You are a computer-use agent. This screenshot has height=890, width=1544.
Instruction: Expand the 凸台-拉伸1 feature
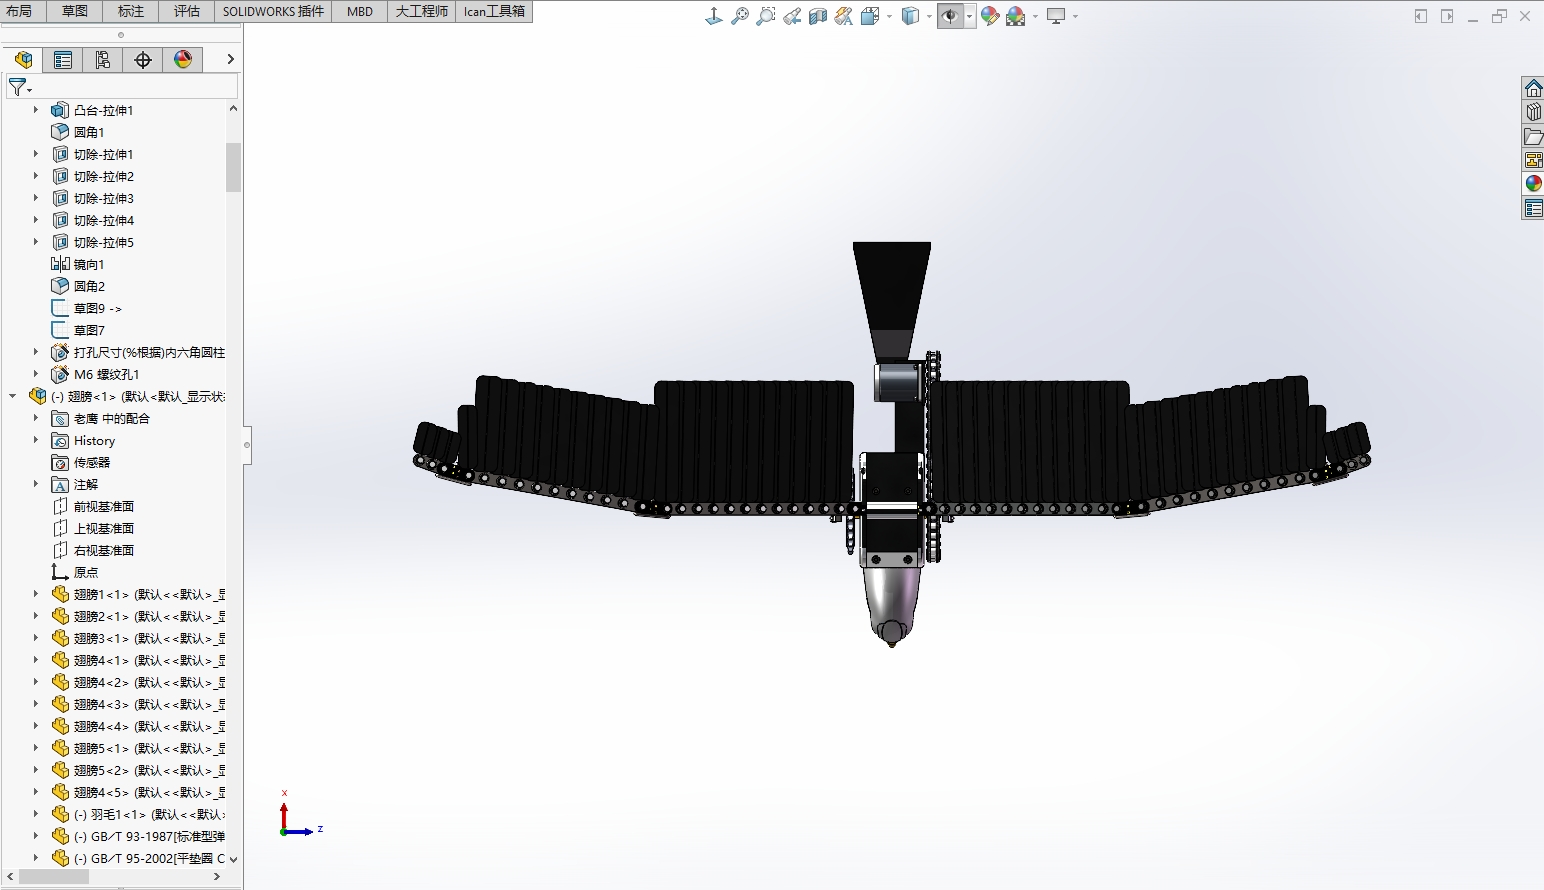point(36,110)
